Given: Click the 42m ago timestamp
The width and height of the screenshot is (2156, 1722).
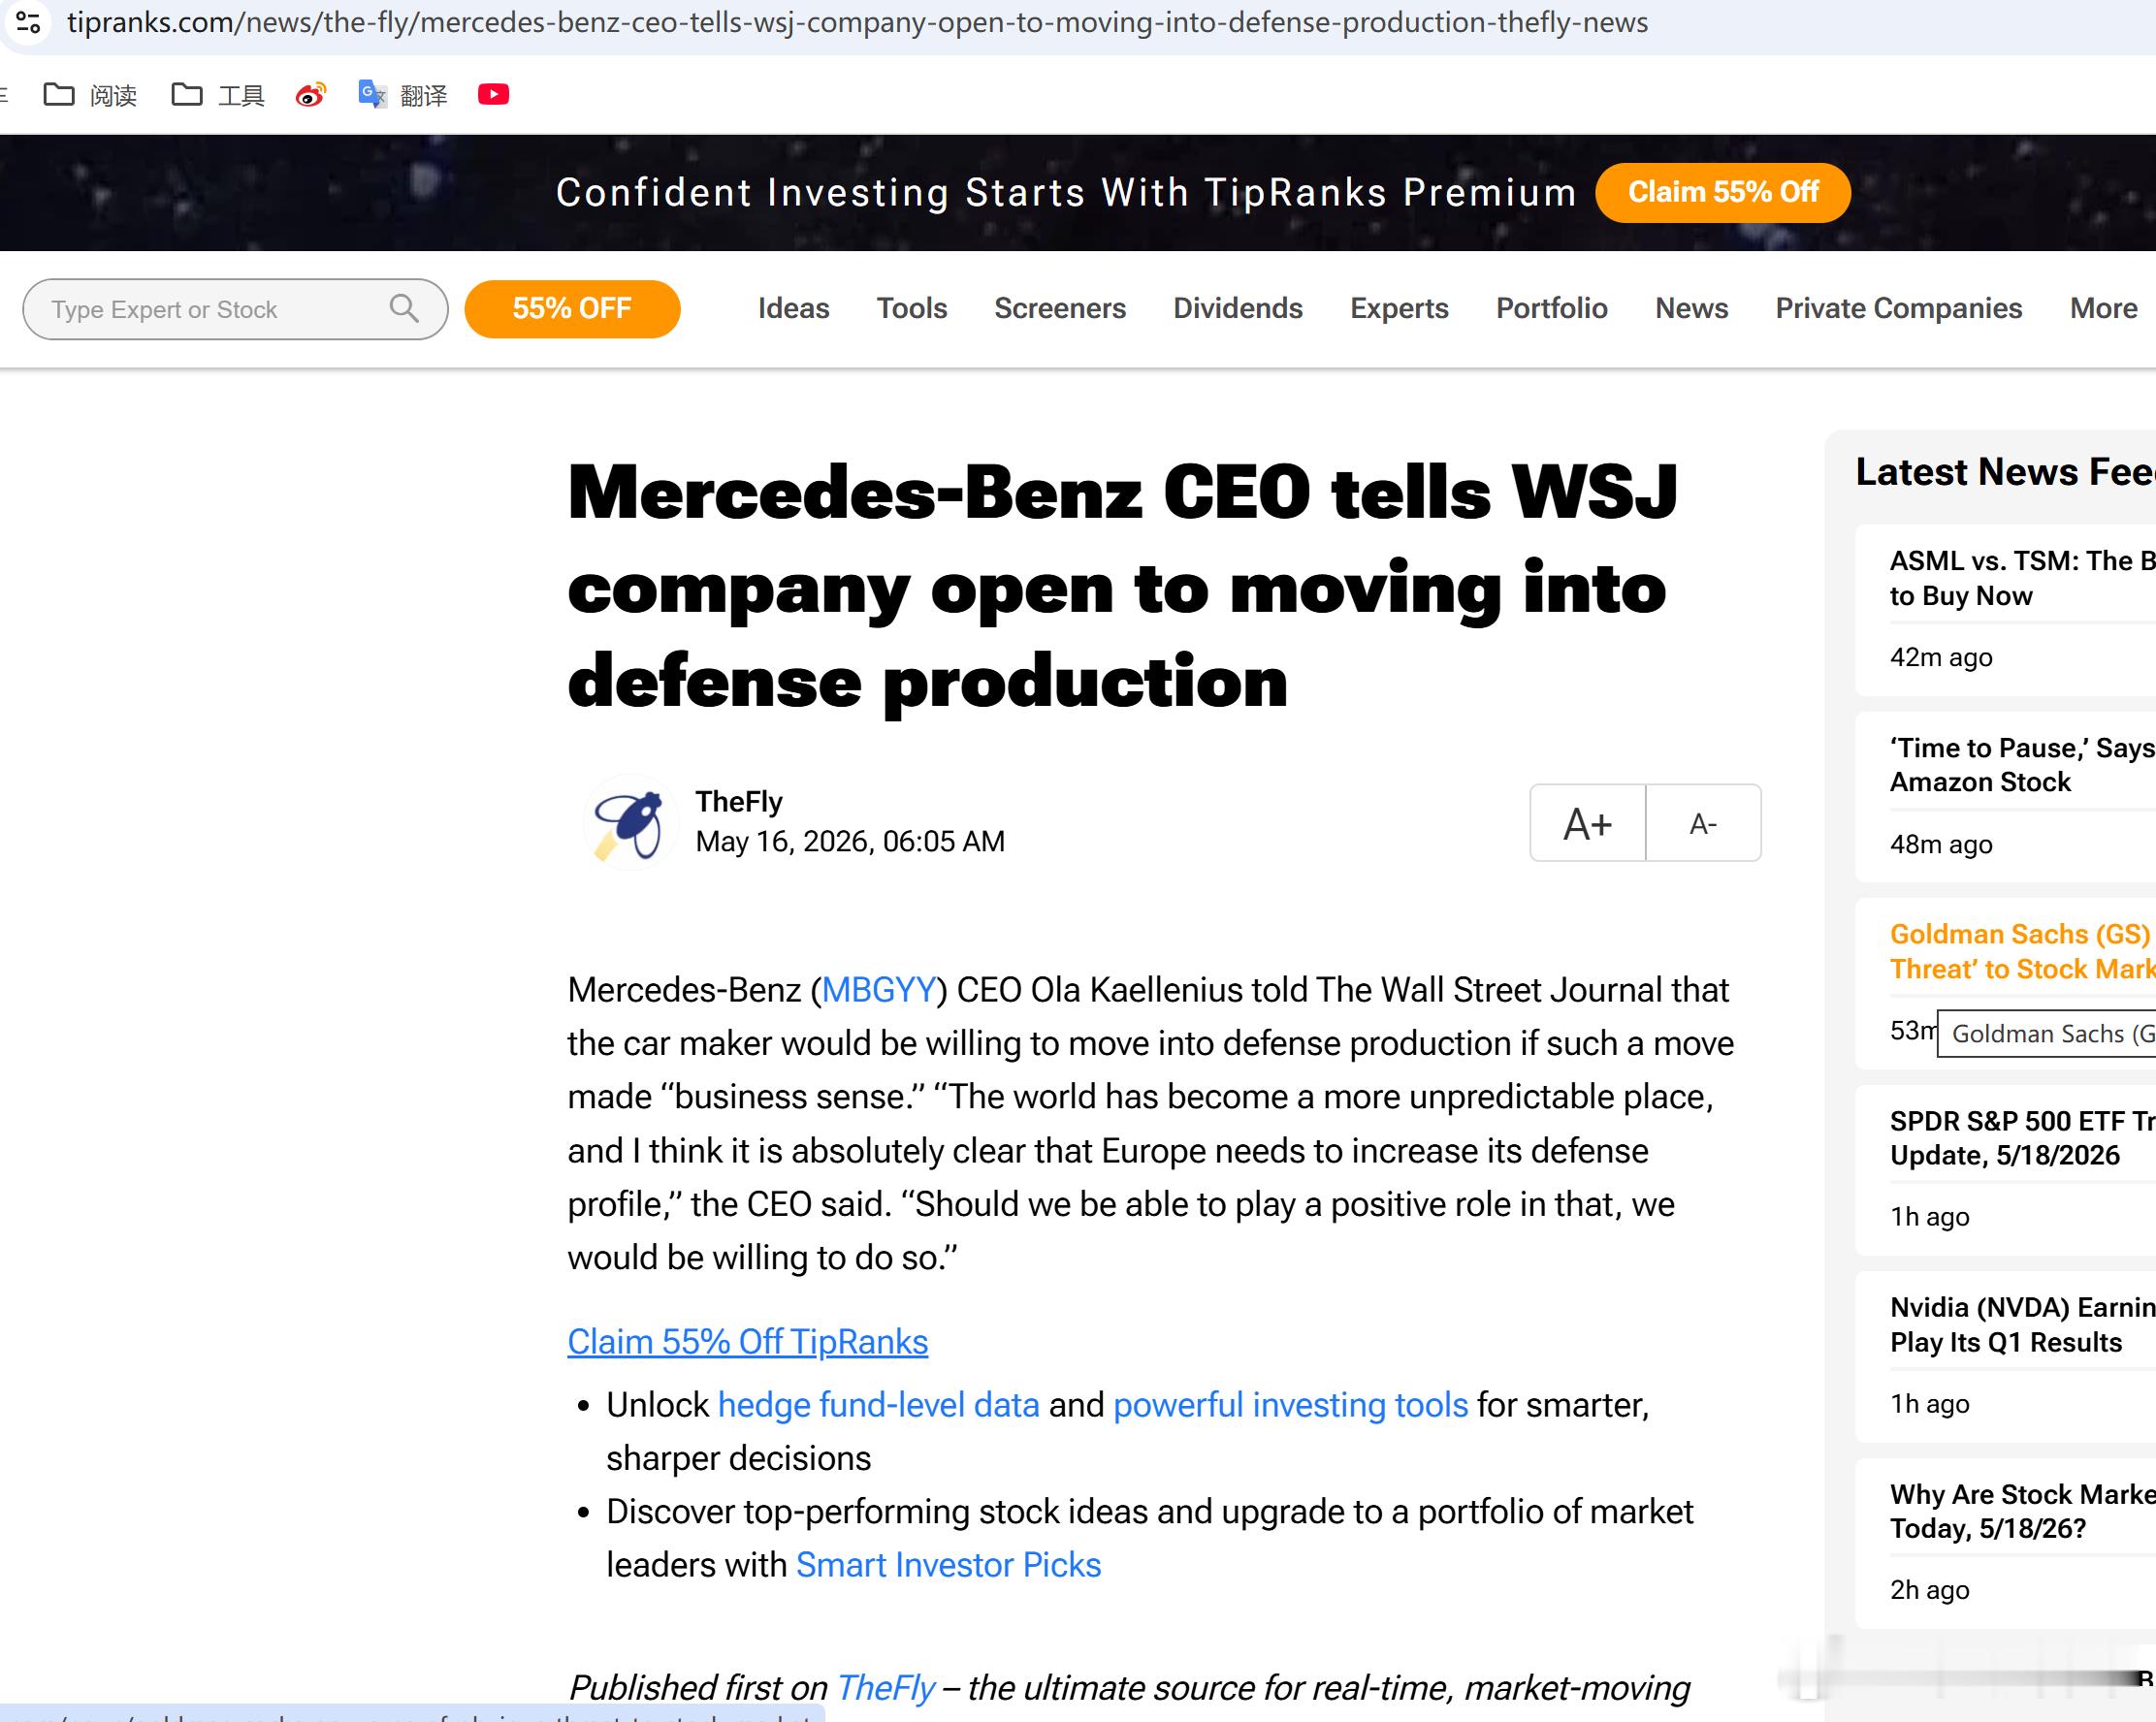Looking at the screenshot, I should 1941,657.
